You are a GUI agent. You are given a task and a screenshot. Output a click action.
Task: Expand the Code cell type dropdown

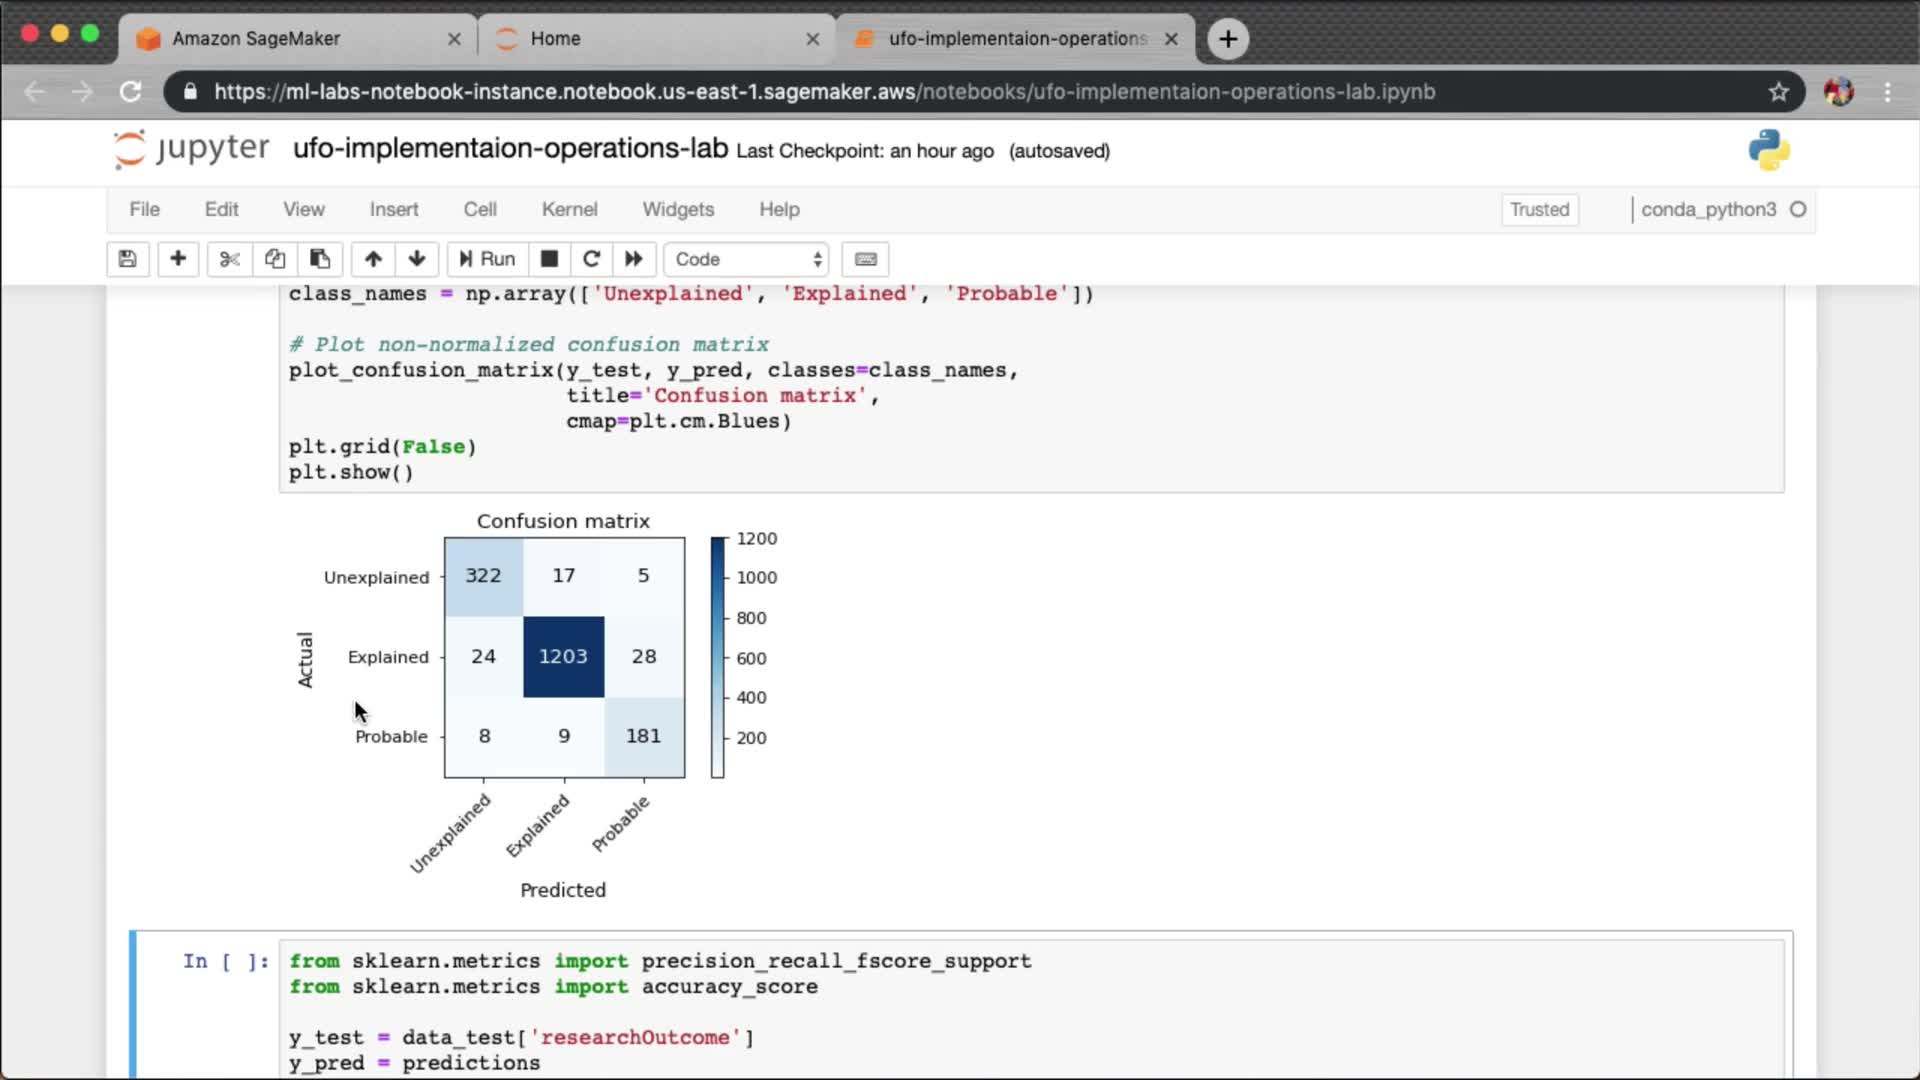point(747,259)
